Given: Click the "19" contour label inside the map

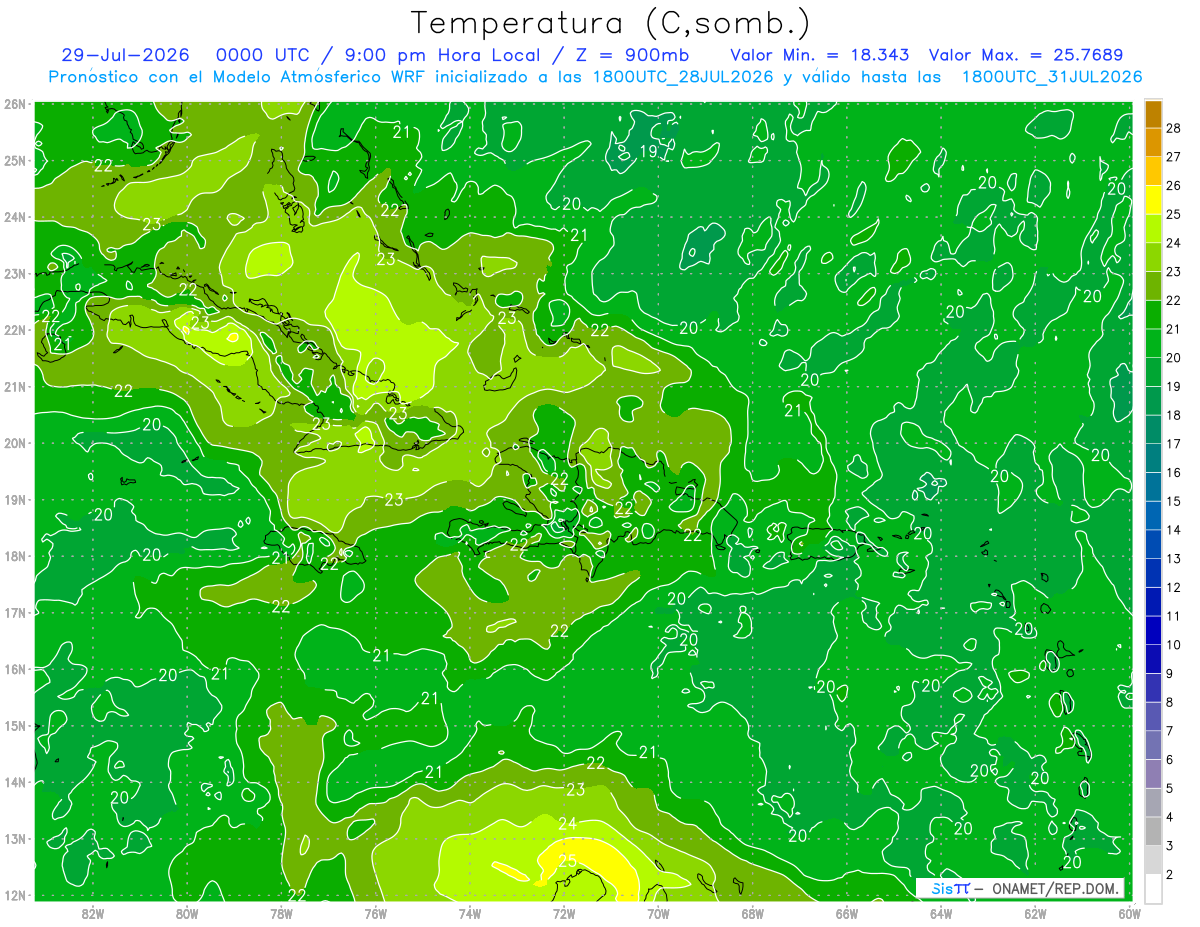Looking at the screenshot, I should pos(648,152).
